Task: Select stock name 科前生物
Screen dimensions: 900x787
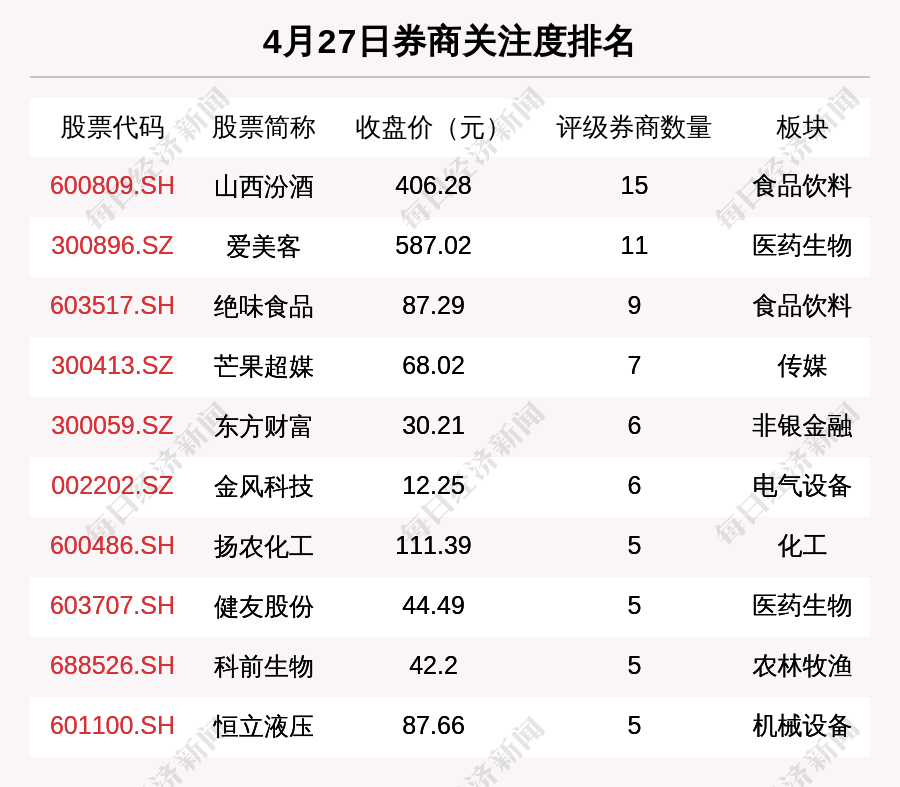Action: 263,666
